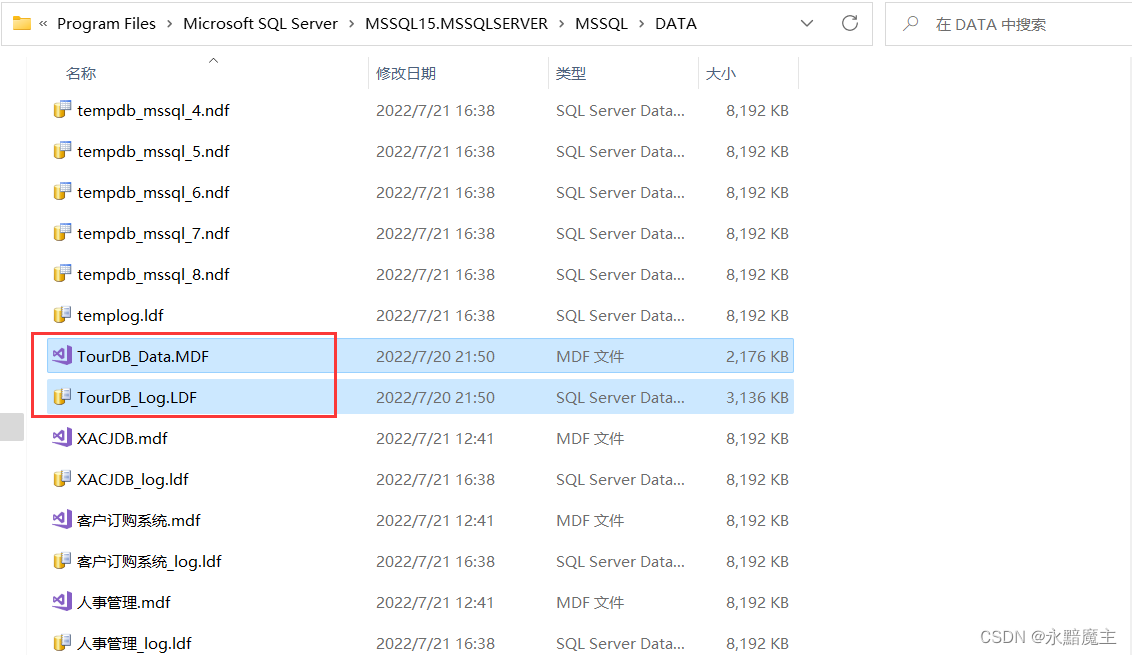This screenshot has width=1132, height=655.
Task: Select file name TourDB_Log.LDF
Action: pyautogui.click(x=137, y=397)
